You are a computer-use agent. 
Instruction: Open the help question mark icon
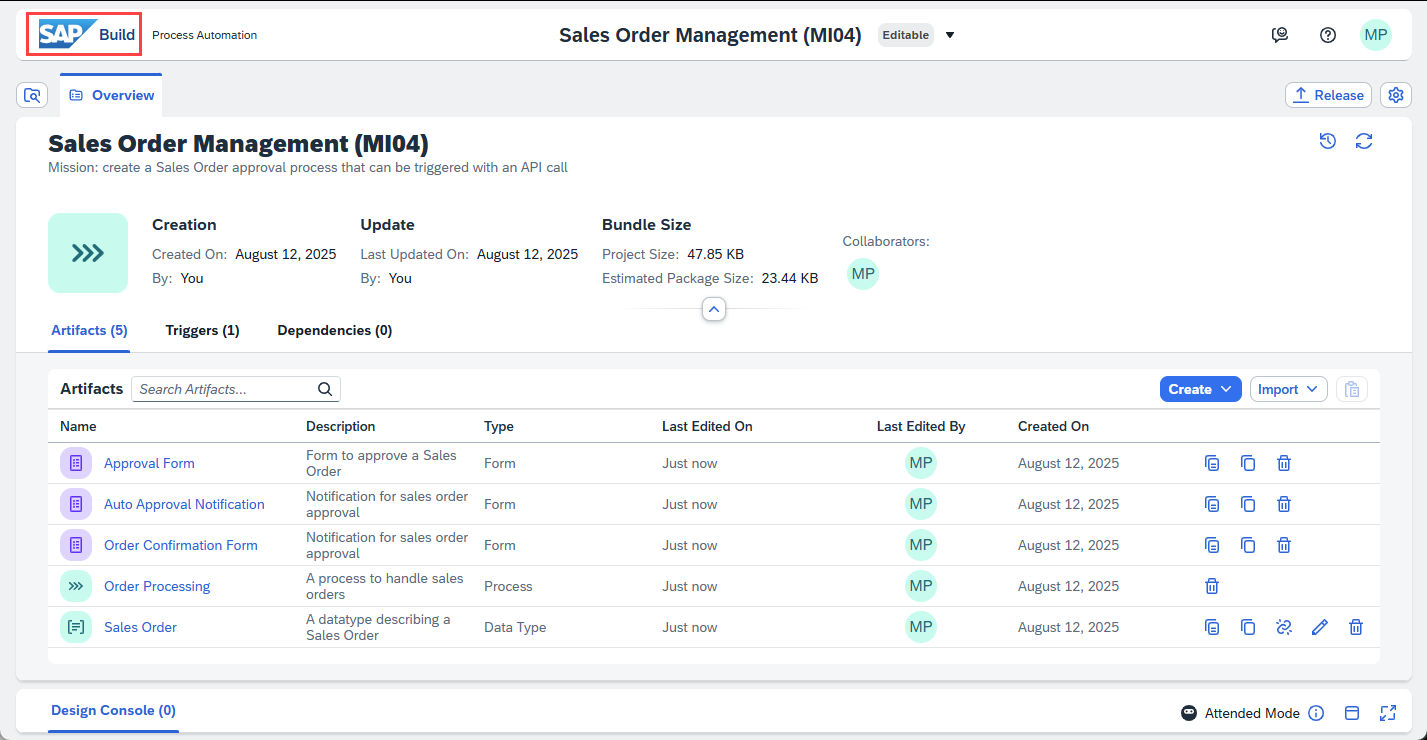point(1328,35)
